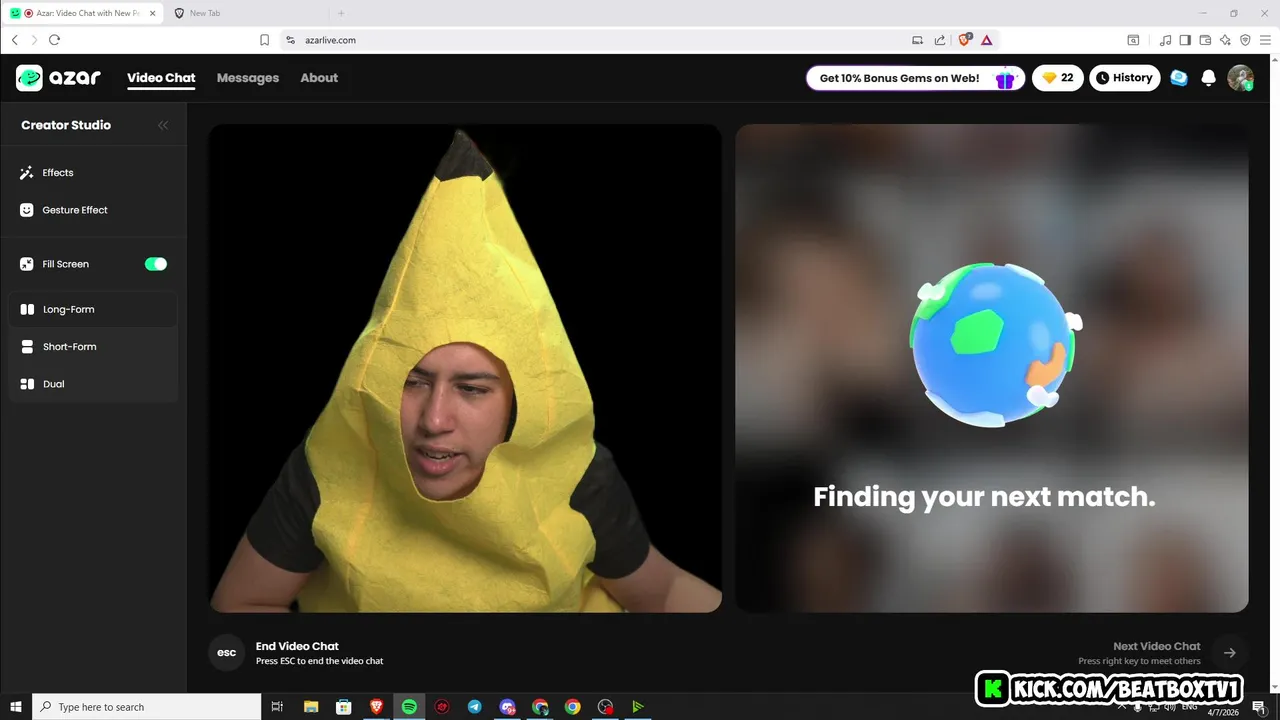
Task: Click the ESC End Video Chat button
Action: 227,653
